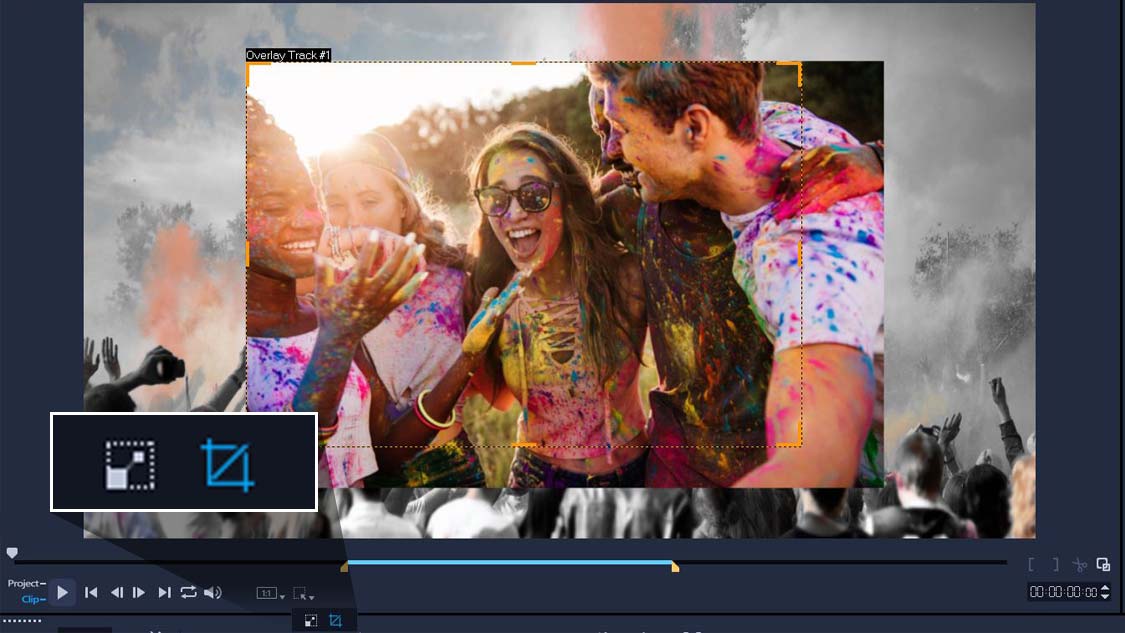Expand the resize/crop mode dropdown arrow
Viewport: 1125px width, 633px height.
(313, 598)
